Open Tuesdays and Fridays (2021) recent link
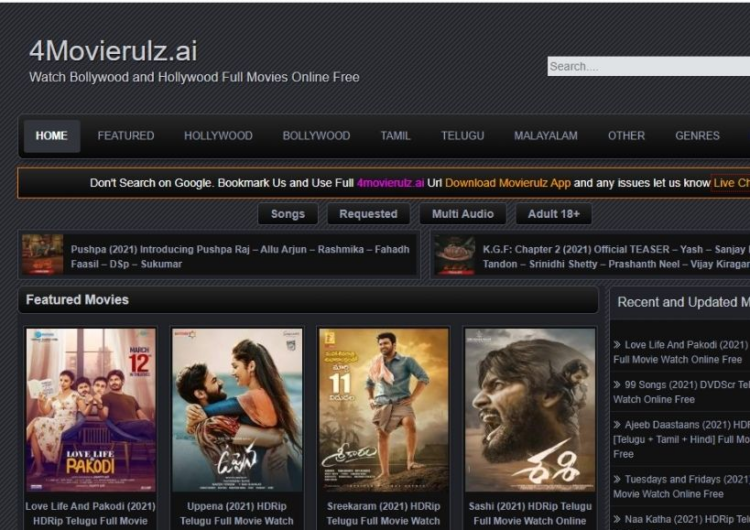Viewport: 750px width, 530px height. pos(681,486)
